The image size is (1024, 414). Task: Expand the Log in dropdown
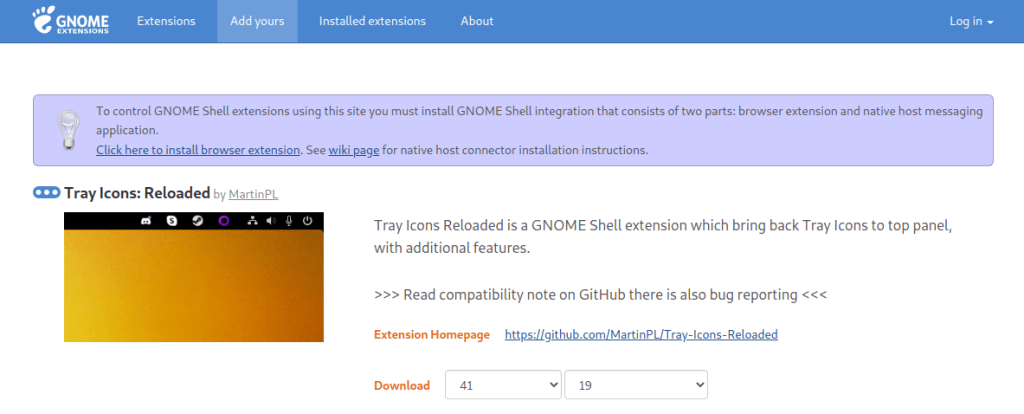971,21
